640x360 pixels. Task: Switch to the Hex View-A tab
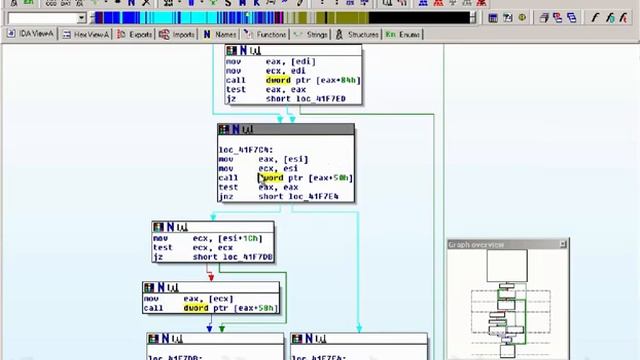[86, 35]
